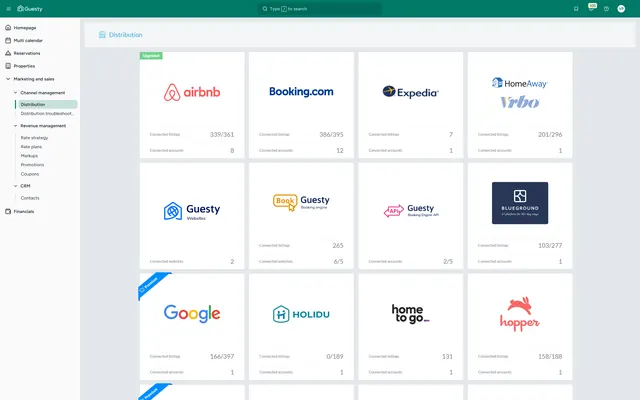Click the Multi calendar icon in the sidebar
Image resolution: width=640 pixels, height=400 pixels.
pos(8,40)
